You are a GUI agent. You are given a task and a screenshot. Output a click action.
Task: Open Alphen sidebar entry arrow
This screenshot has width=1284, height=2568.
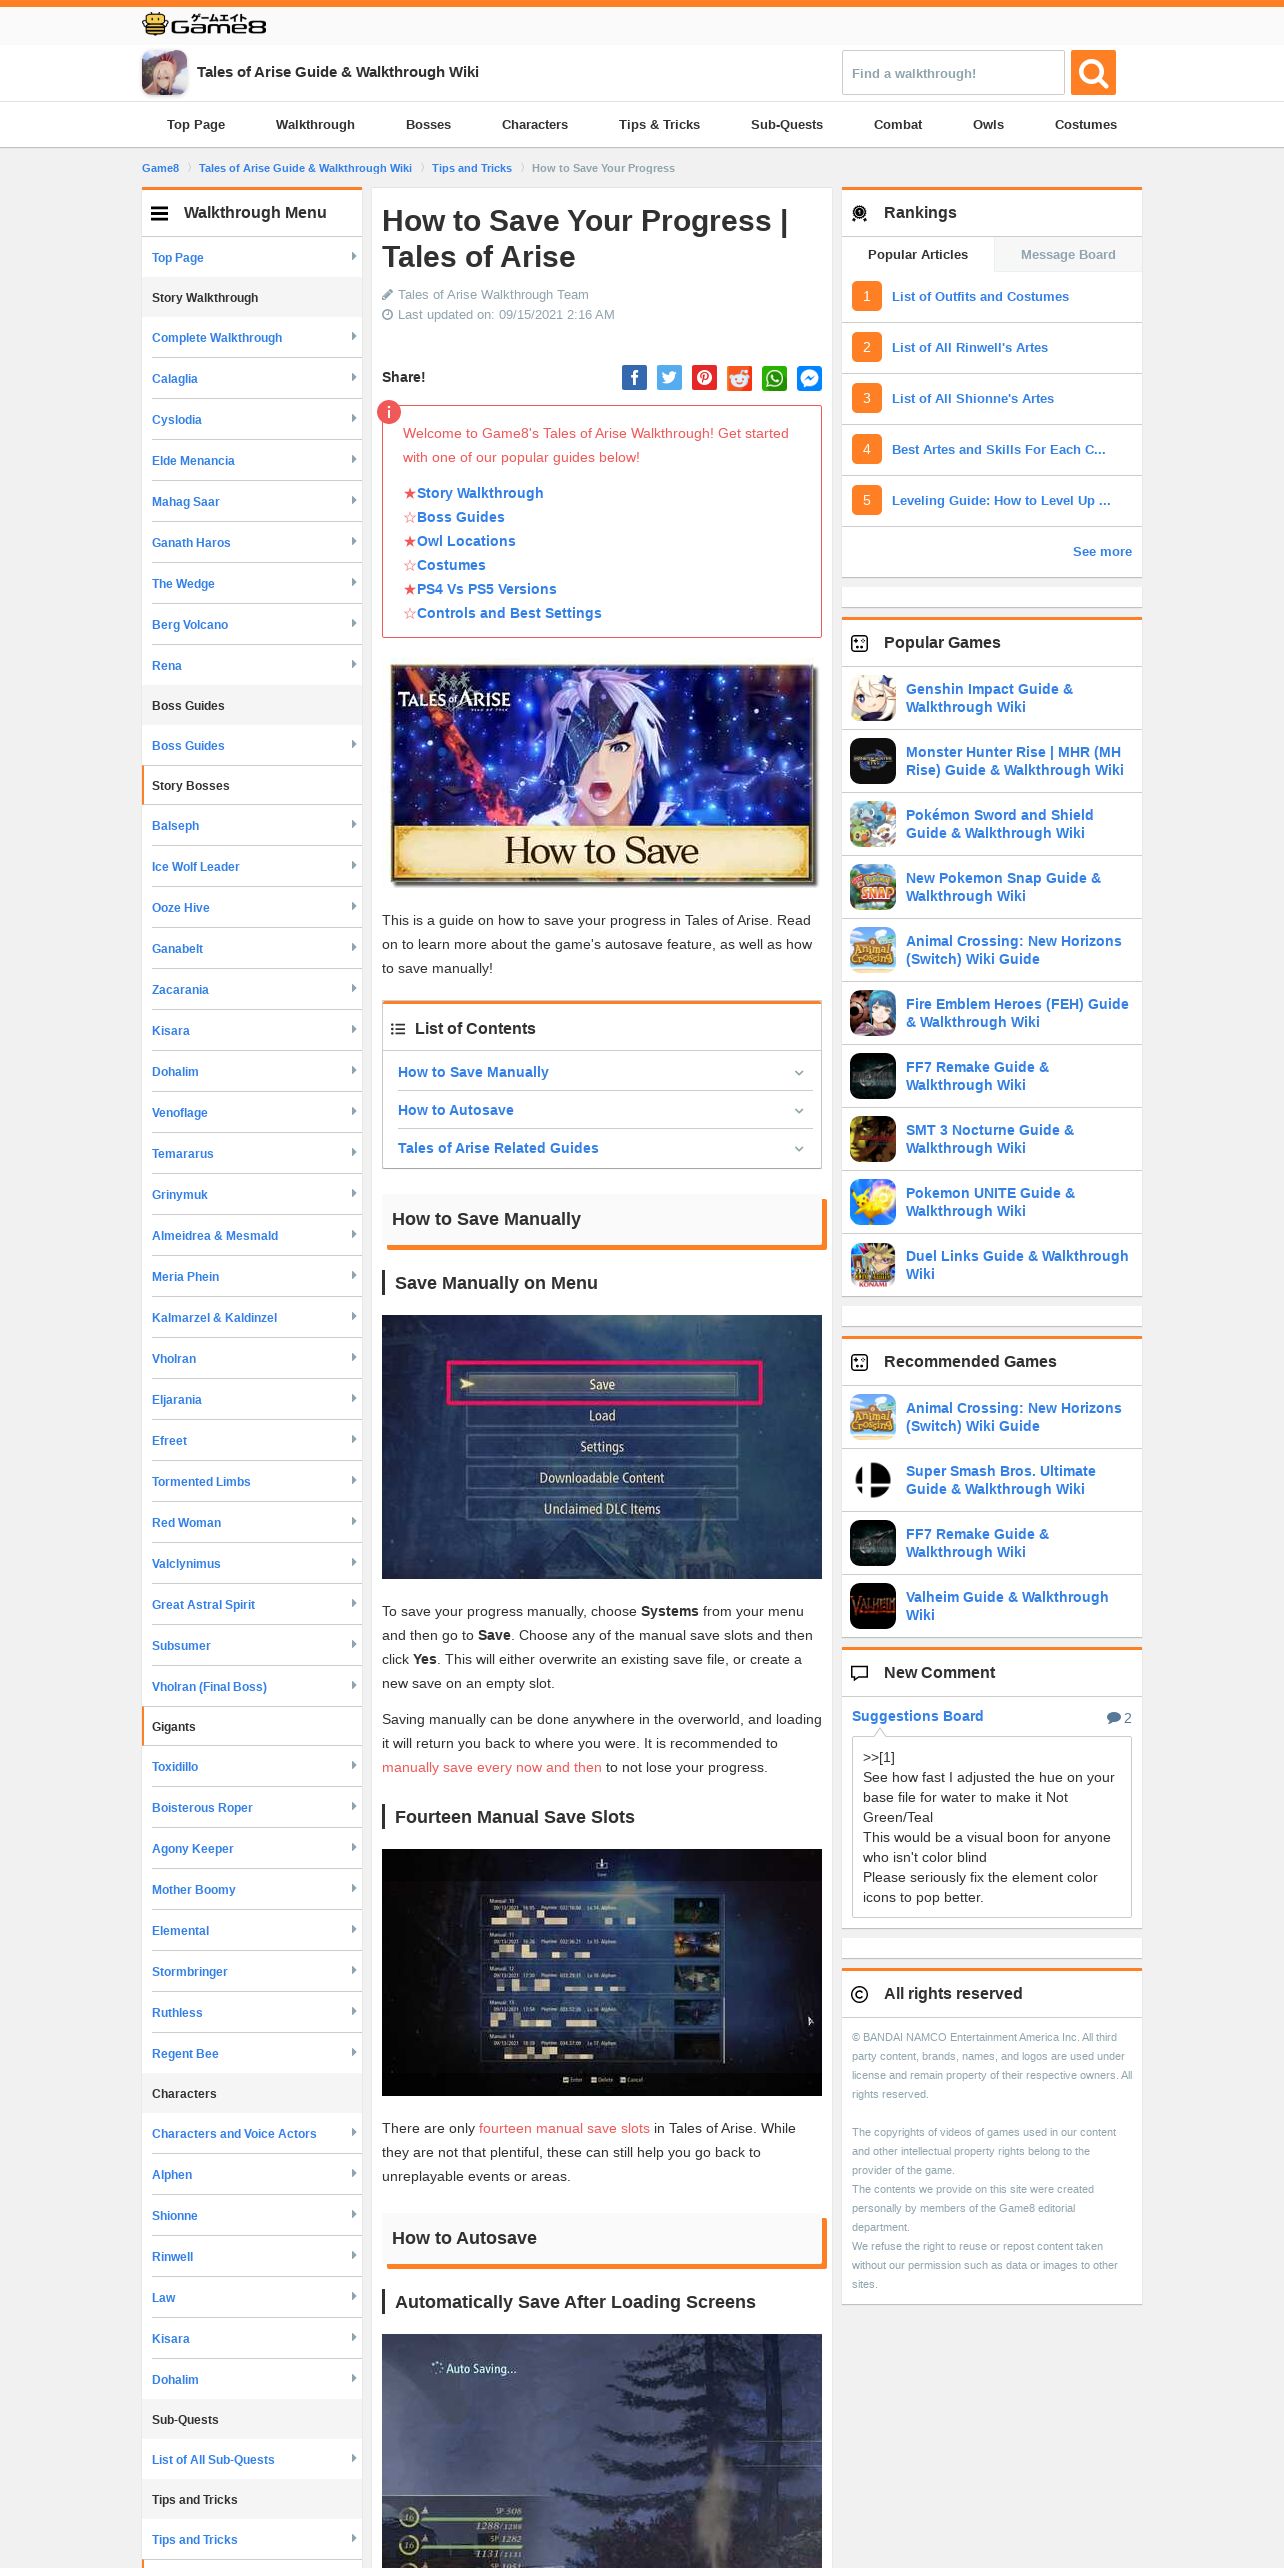(354, 2174)
